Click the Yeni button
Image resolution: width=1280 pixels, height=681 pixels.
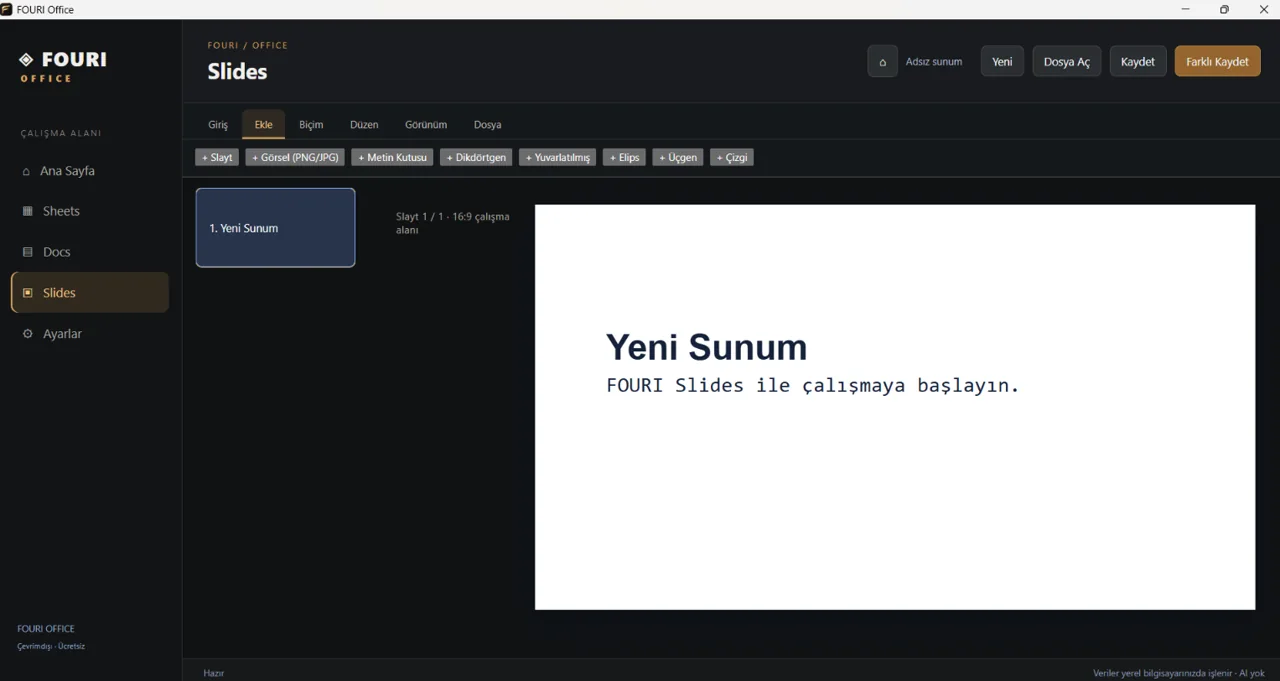click(x=1002, y=61)
